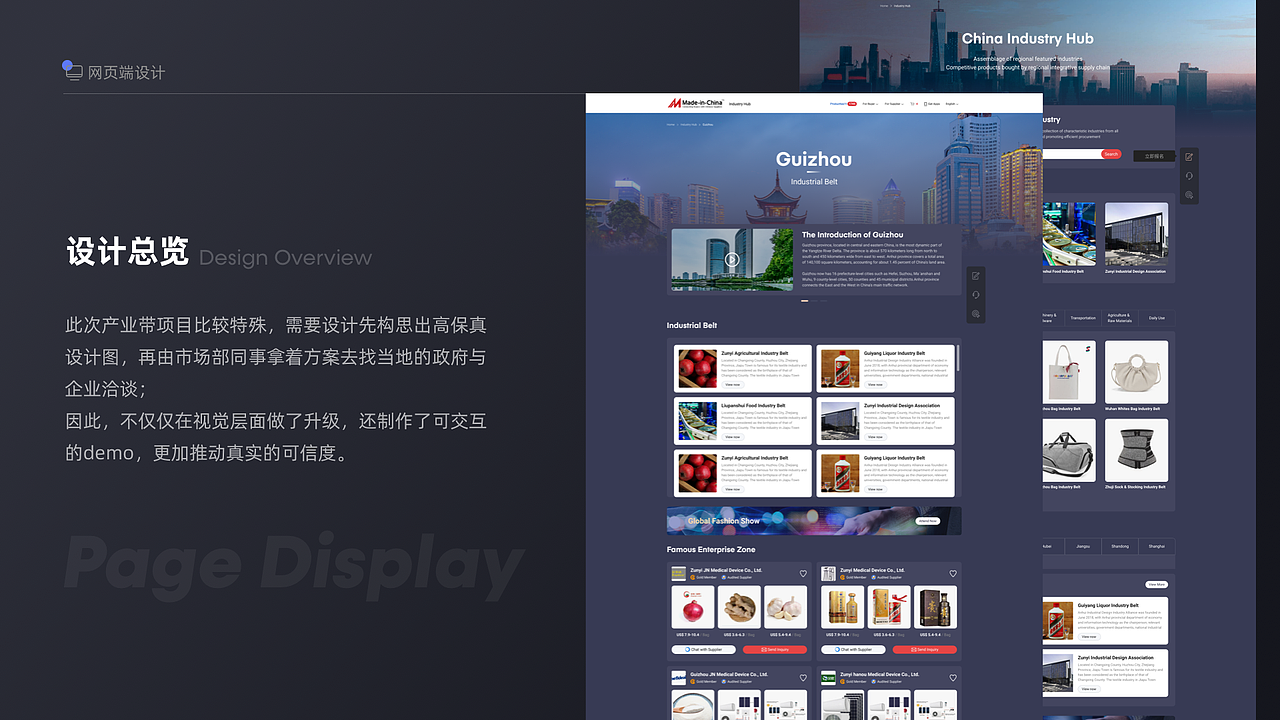Open Zunyi Industrial Design Association building thumbnail

point(840,421)
